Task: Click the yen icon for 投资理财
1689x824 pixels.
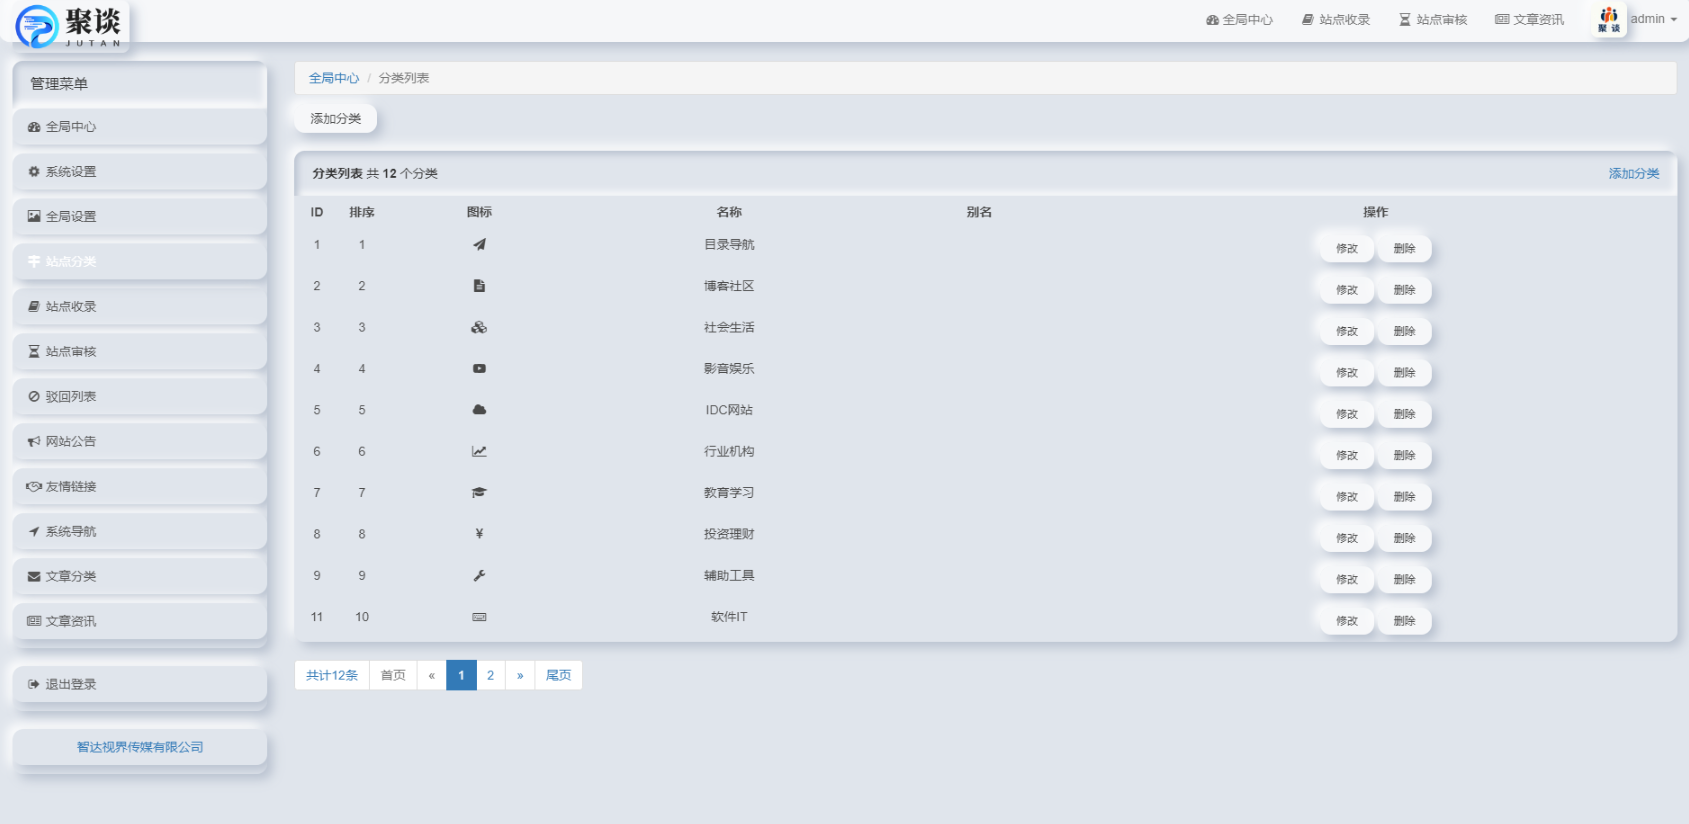Action: pos(479,534)
